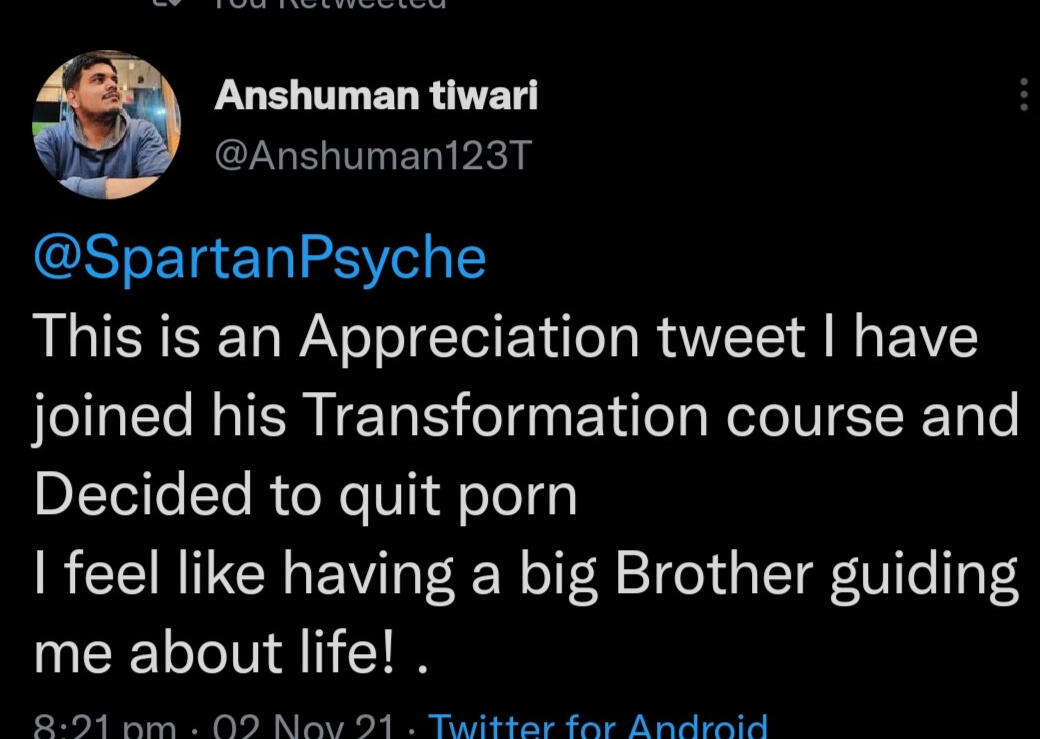1040x739 pixels.
Task: Click the word "guiding" in the tweet
Action: tap(926, 575)
